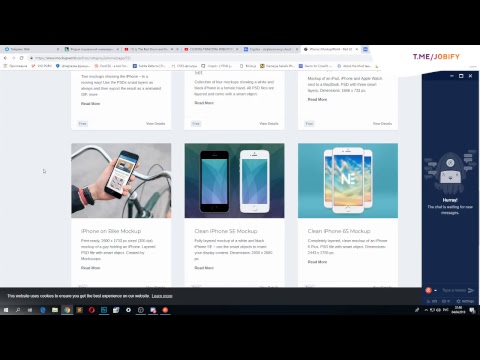Go back with the browser back arrow
480x360 pixels.
tap(5, 58)
